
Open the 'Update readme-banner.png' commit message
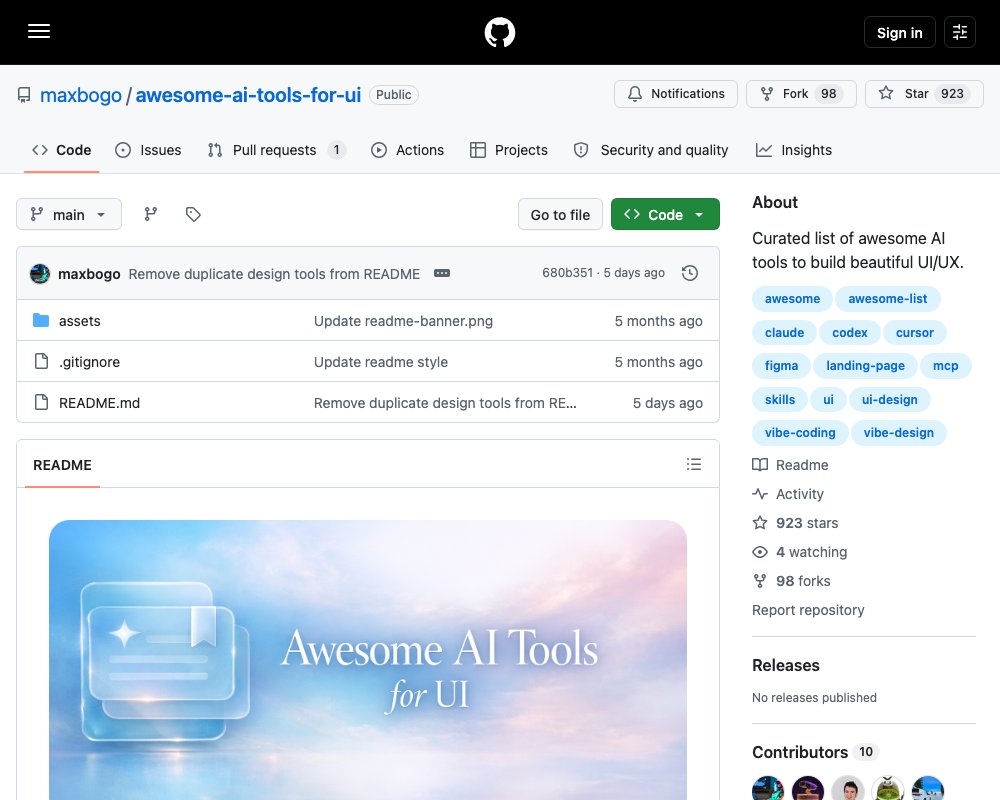click(x=403, y=321)
